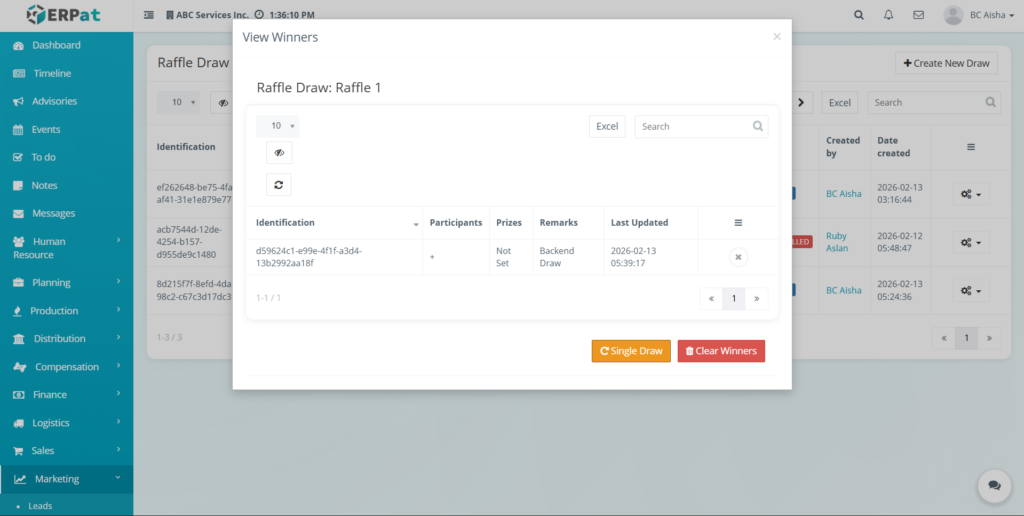
Task: Open the chat bubble widget
Action: tap(994, 485)
